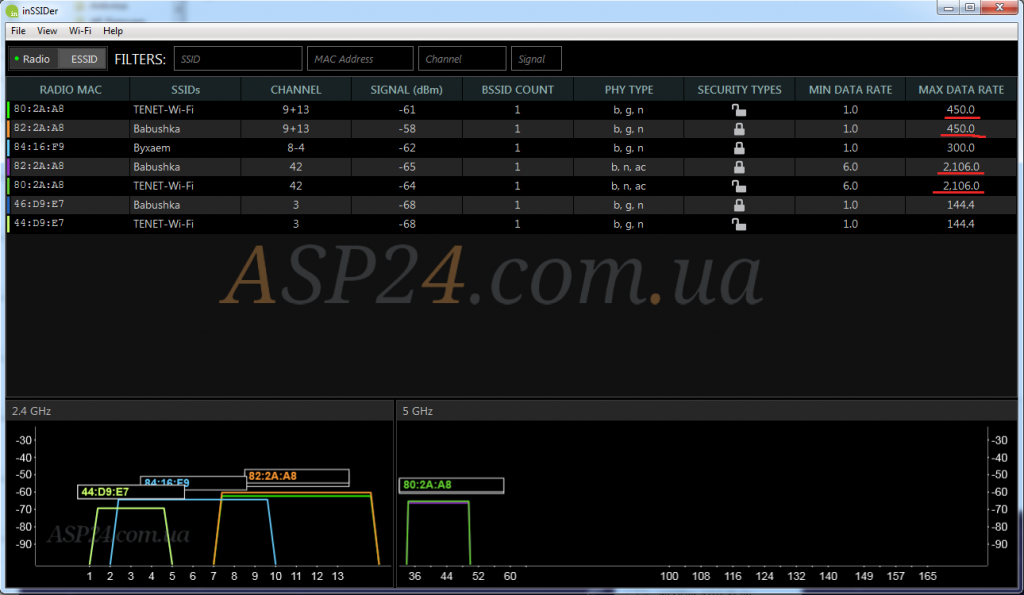The width and height of the screenshot is (1024, 595).
Task: Sort networks by MAX DATA RATE header
Action: click(x=960, y=90)
